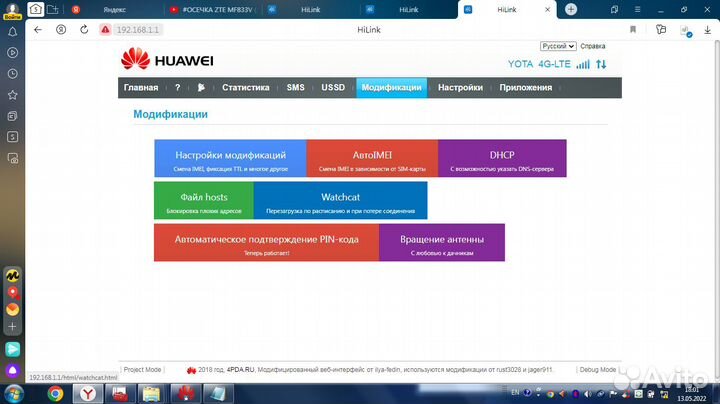Open the Huawei app taskbar button
The width and height of the screenshot is (720, 404).
coord(186,394)
